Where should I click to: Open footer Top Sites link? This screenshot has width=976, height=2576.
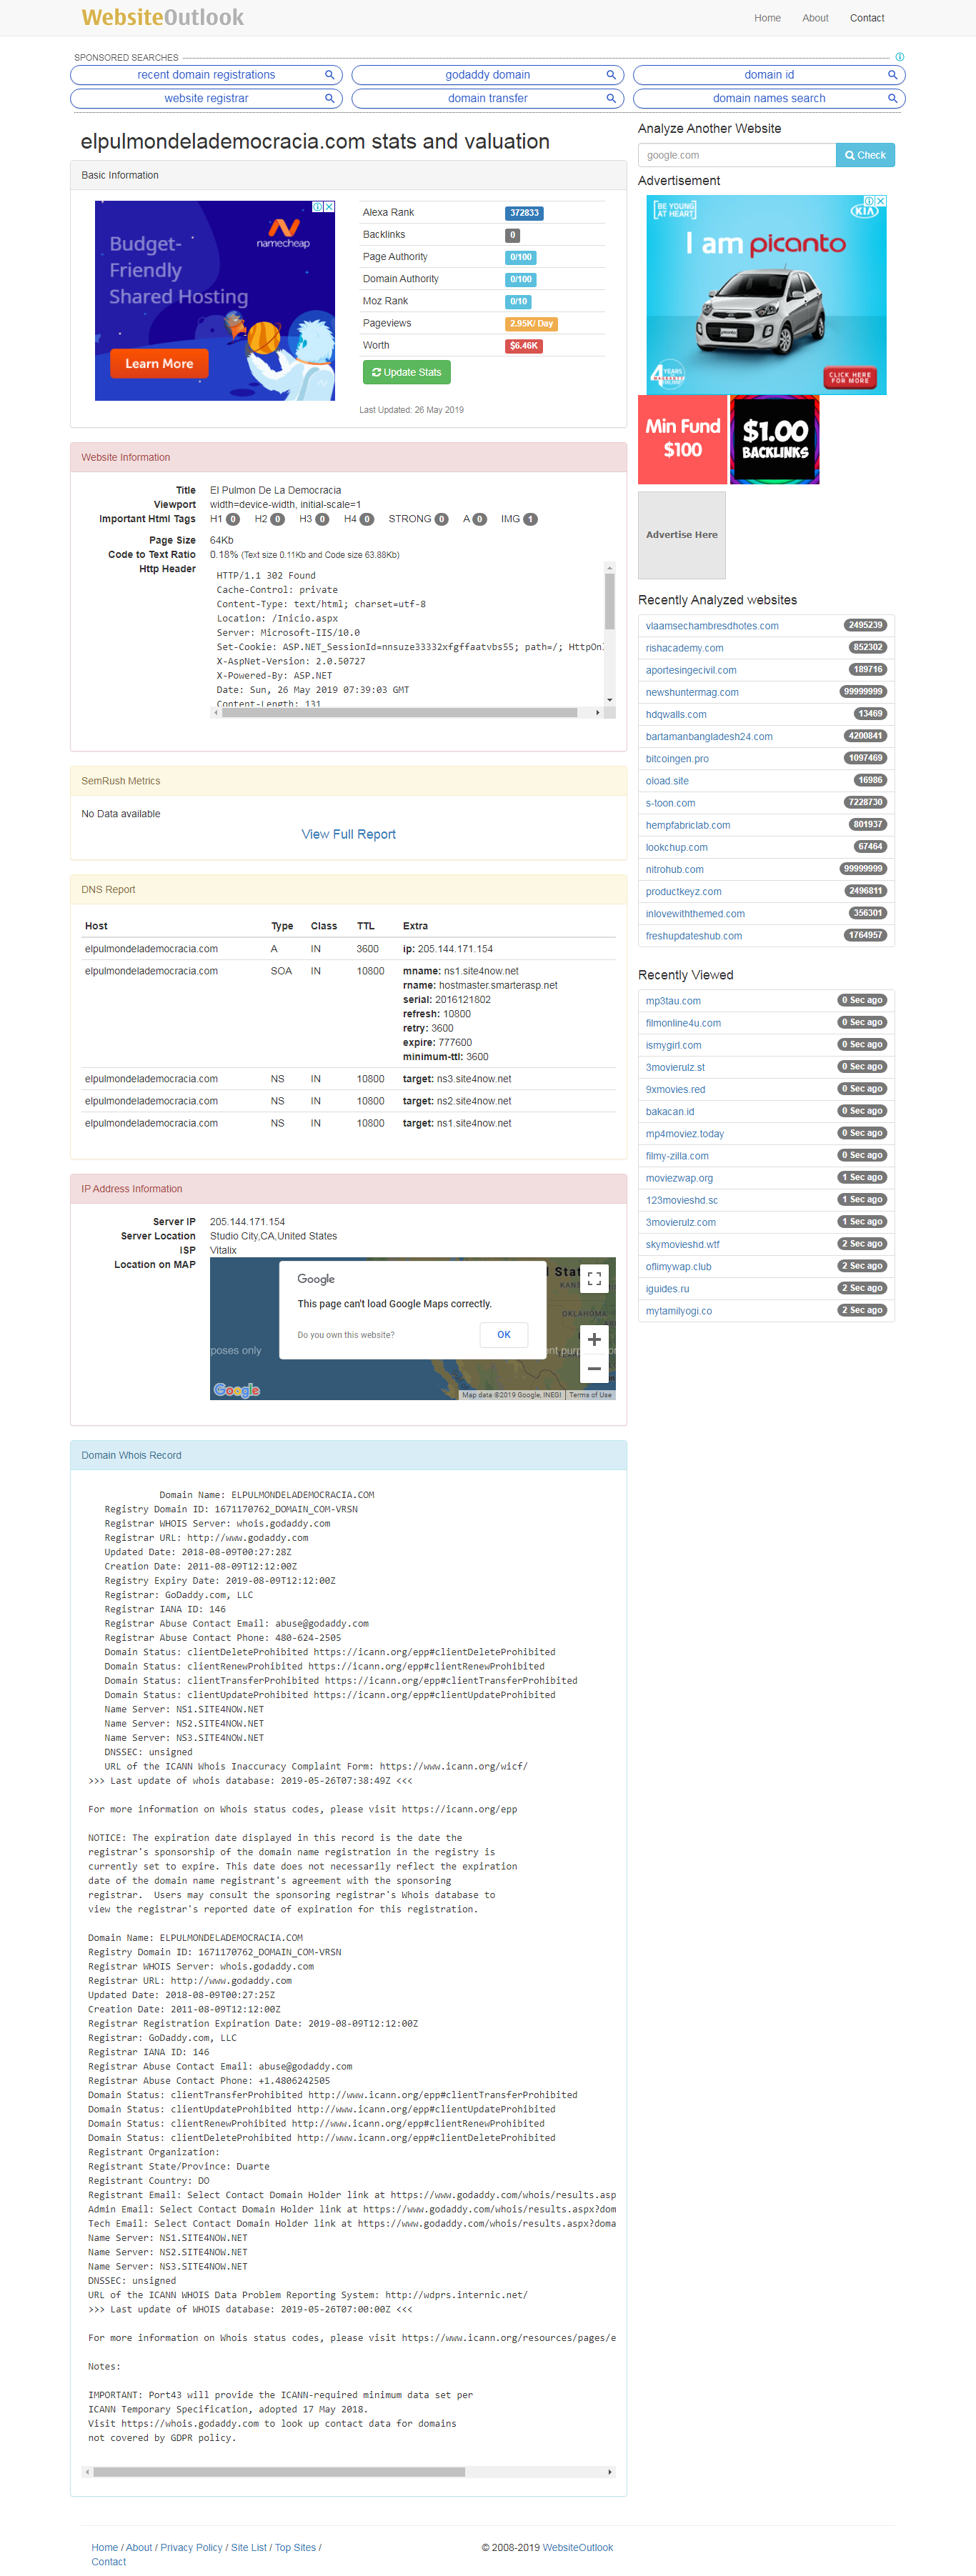(x=295, y=2547)
